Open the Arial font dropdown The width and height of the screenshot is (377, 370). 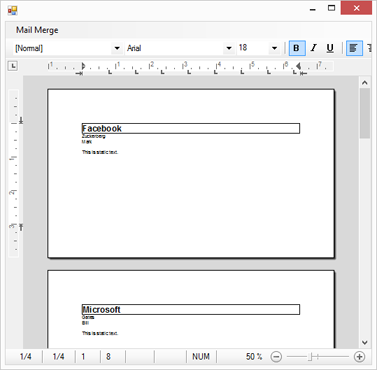click(x=229, y=48)
